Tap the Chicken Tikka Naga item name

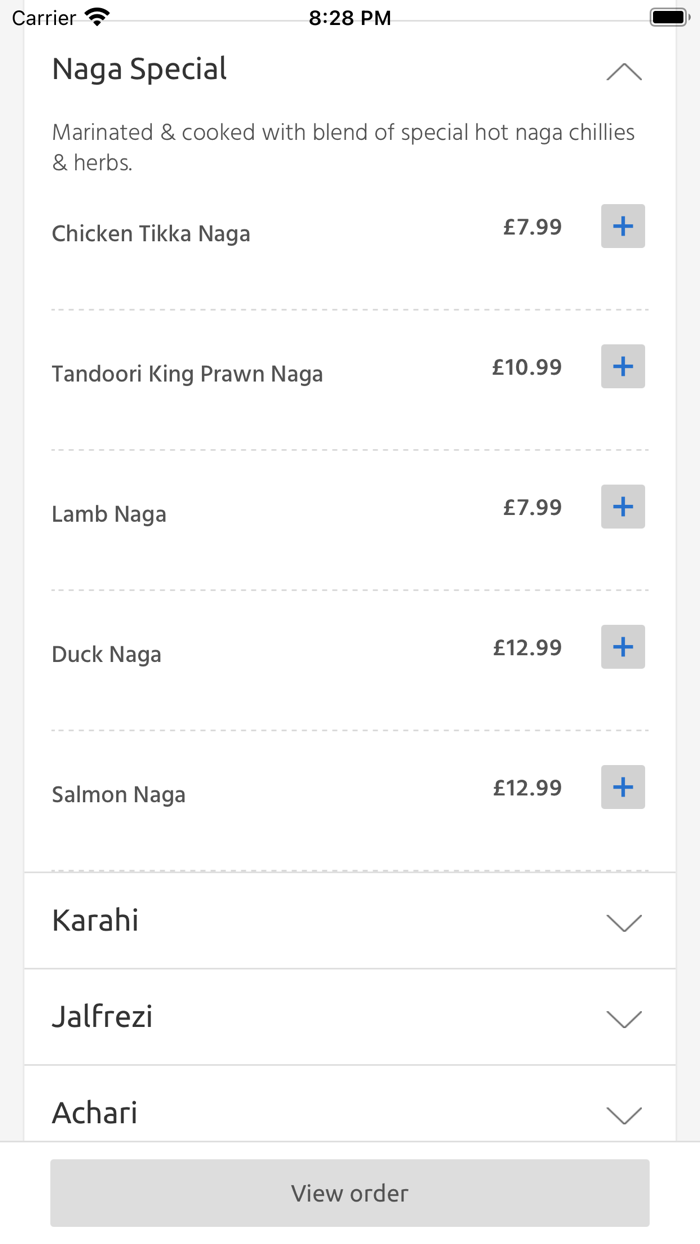(151, 234)
